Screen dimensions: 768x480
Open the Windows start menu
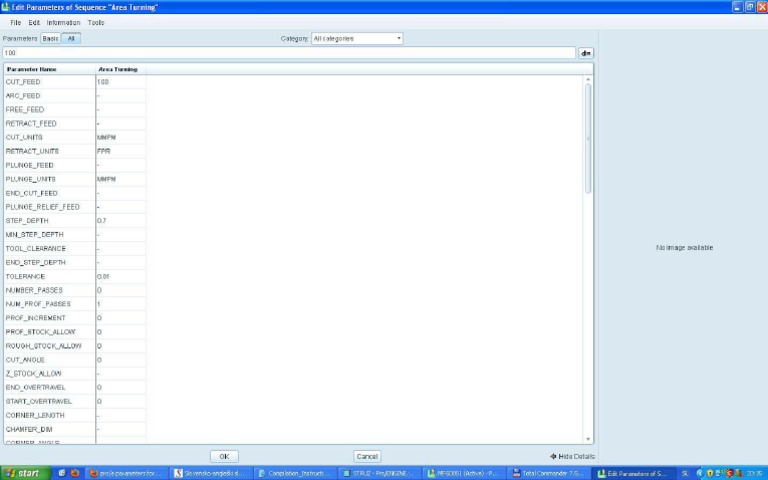tap(25, 473)
